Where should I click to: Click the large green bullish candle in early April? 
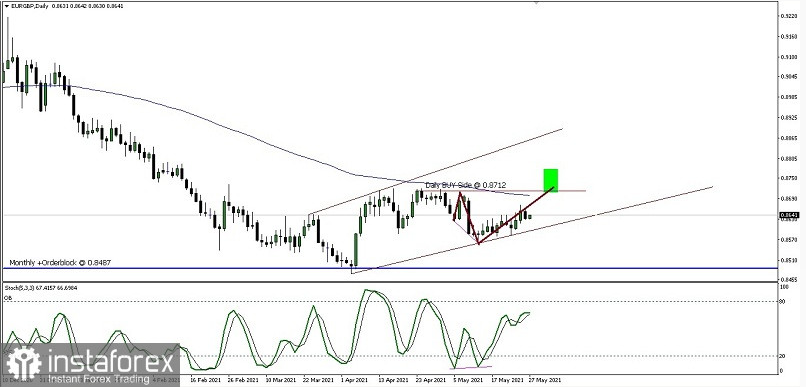(355, 250)
